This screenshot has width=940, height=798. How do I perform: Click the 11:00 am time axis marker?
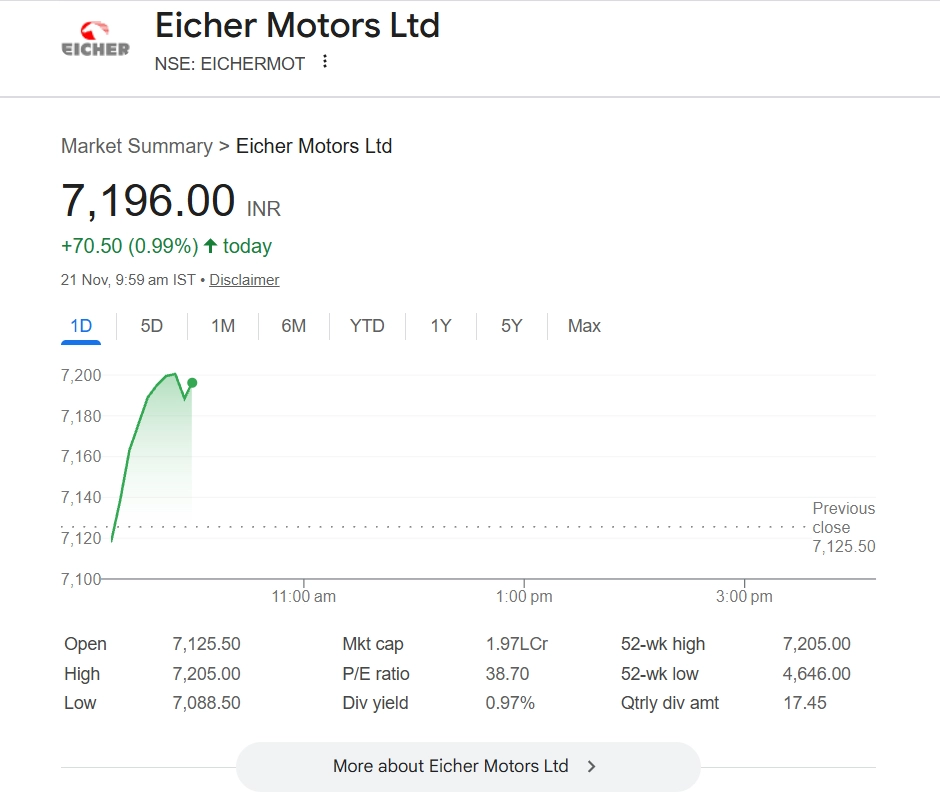[304, 597]
